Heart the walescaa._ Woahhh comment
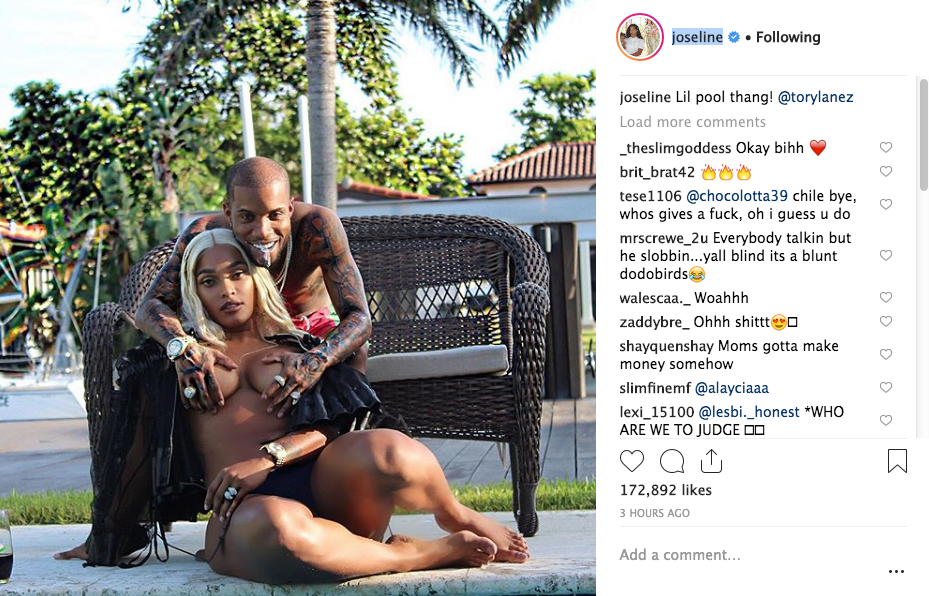929x596 pixels. pos(886,297)
